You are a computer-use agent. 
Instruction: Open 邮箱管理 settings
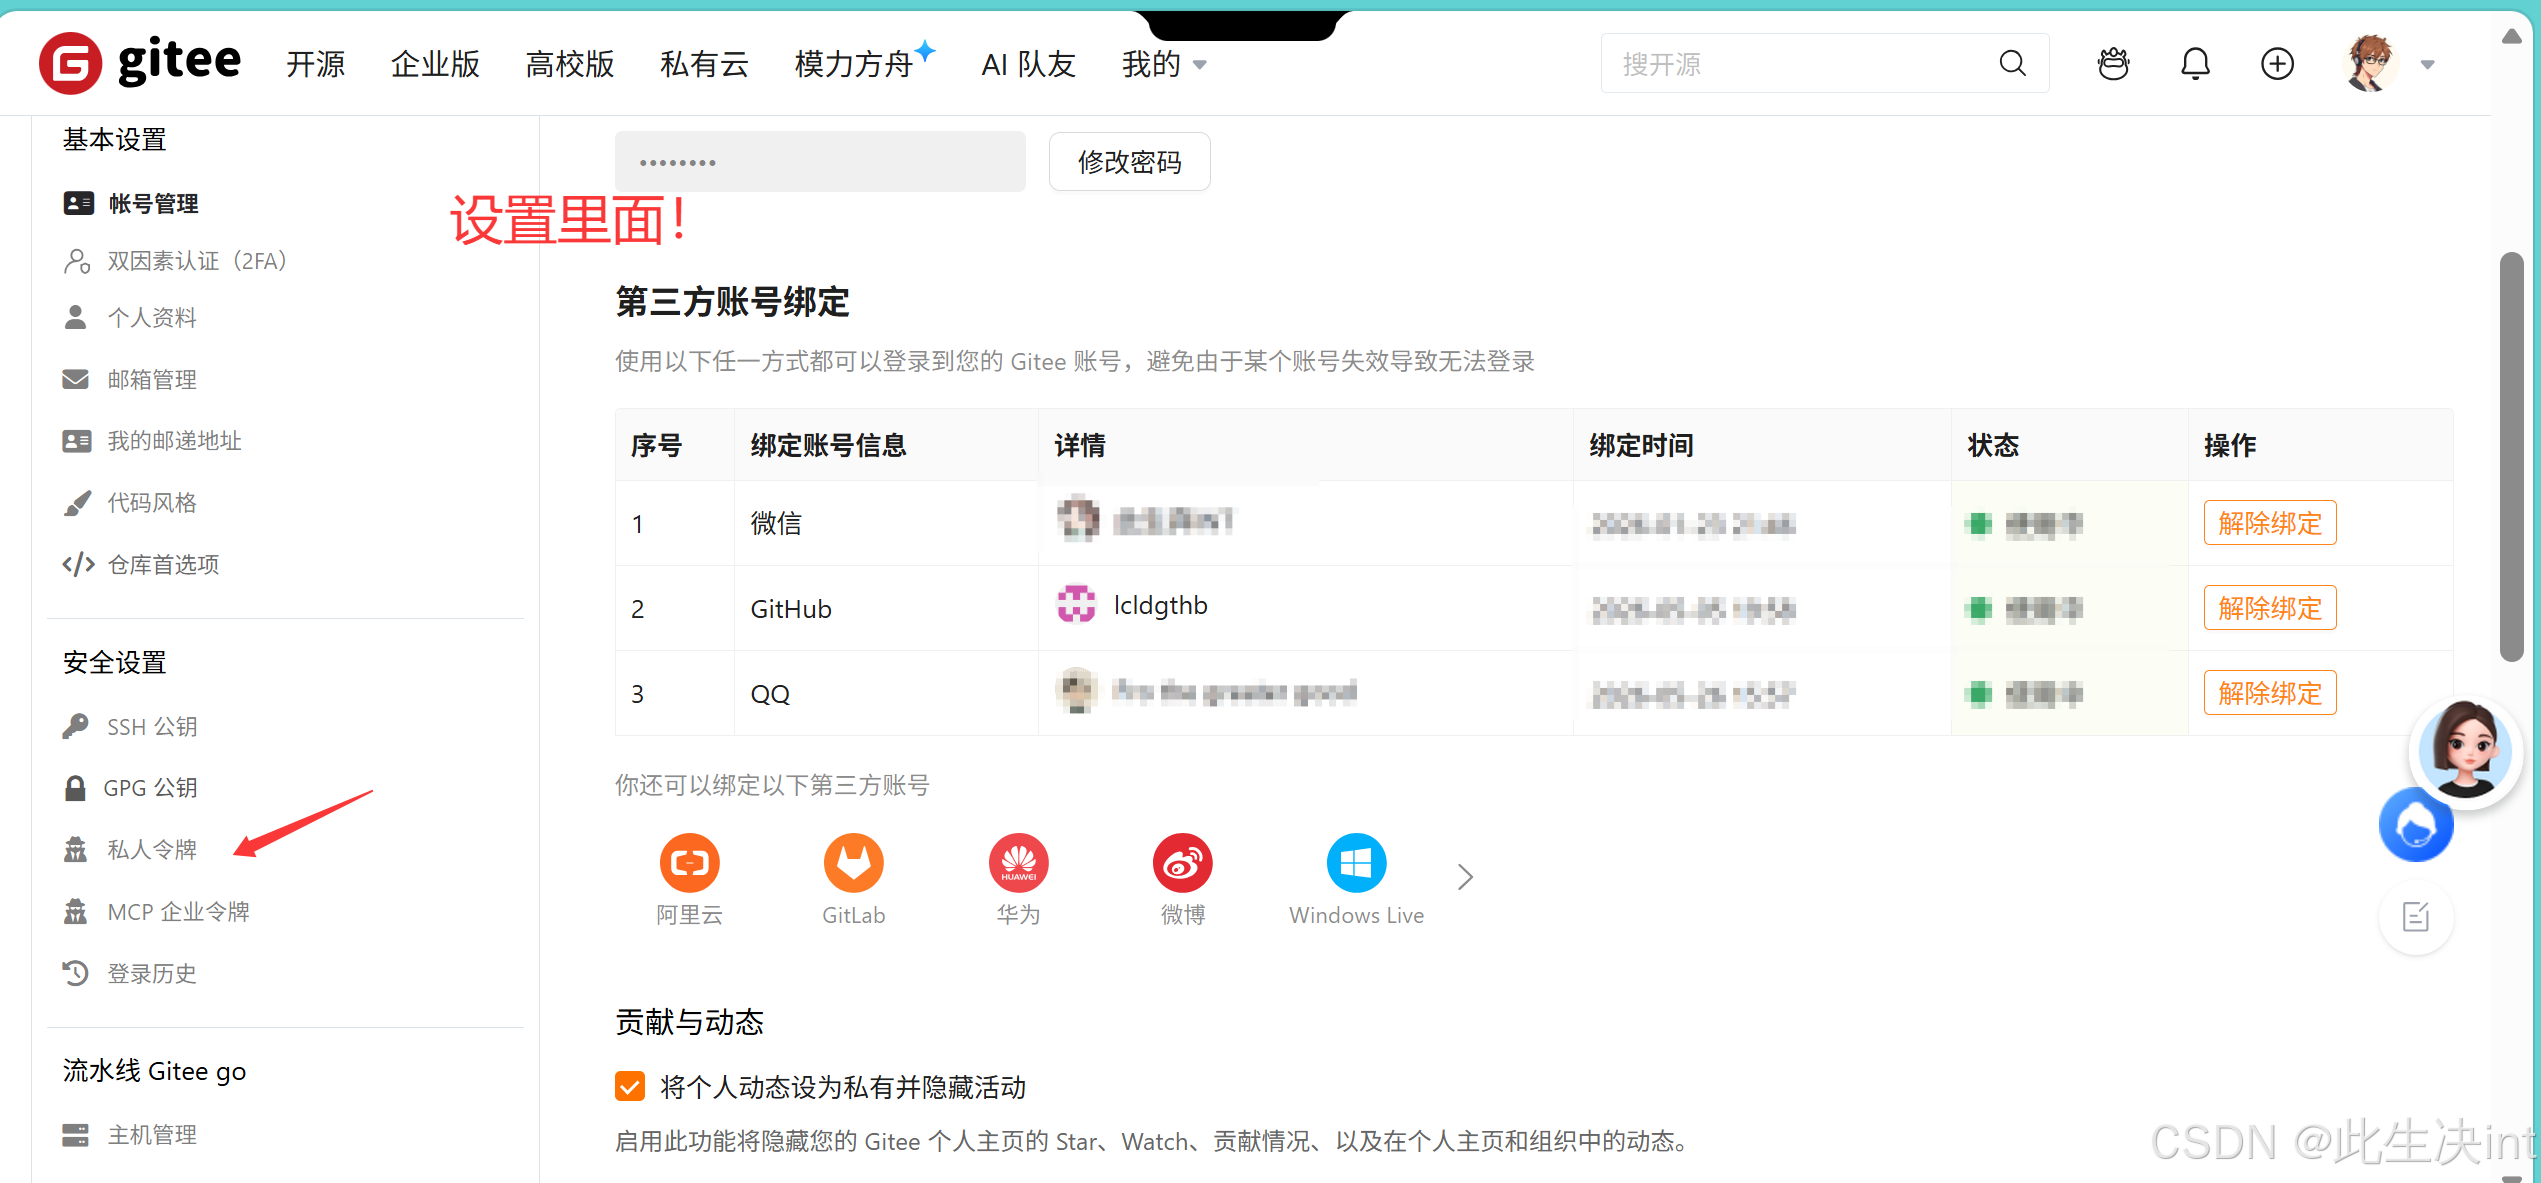click(130, 379)
